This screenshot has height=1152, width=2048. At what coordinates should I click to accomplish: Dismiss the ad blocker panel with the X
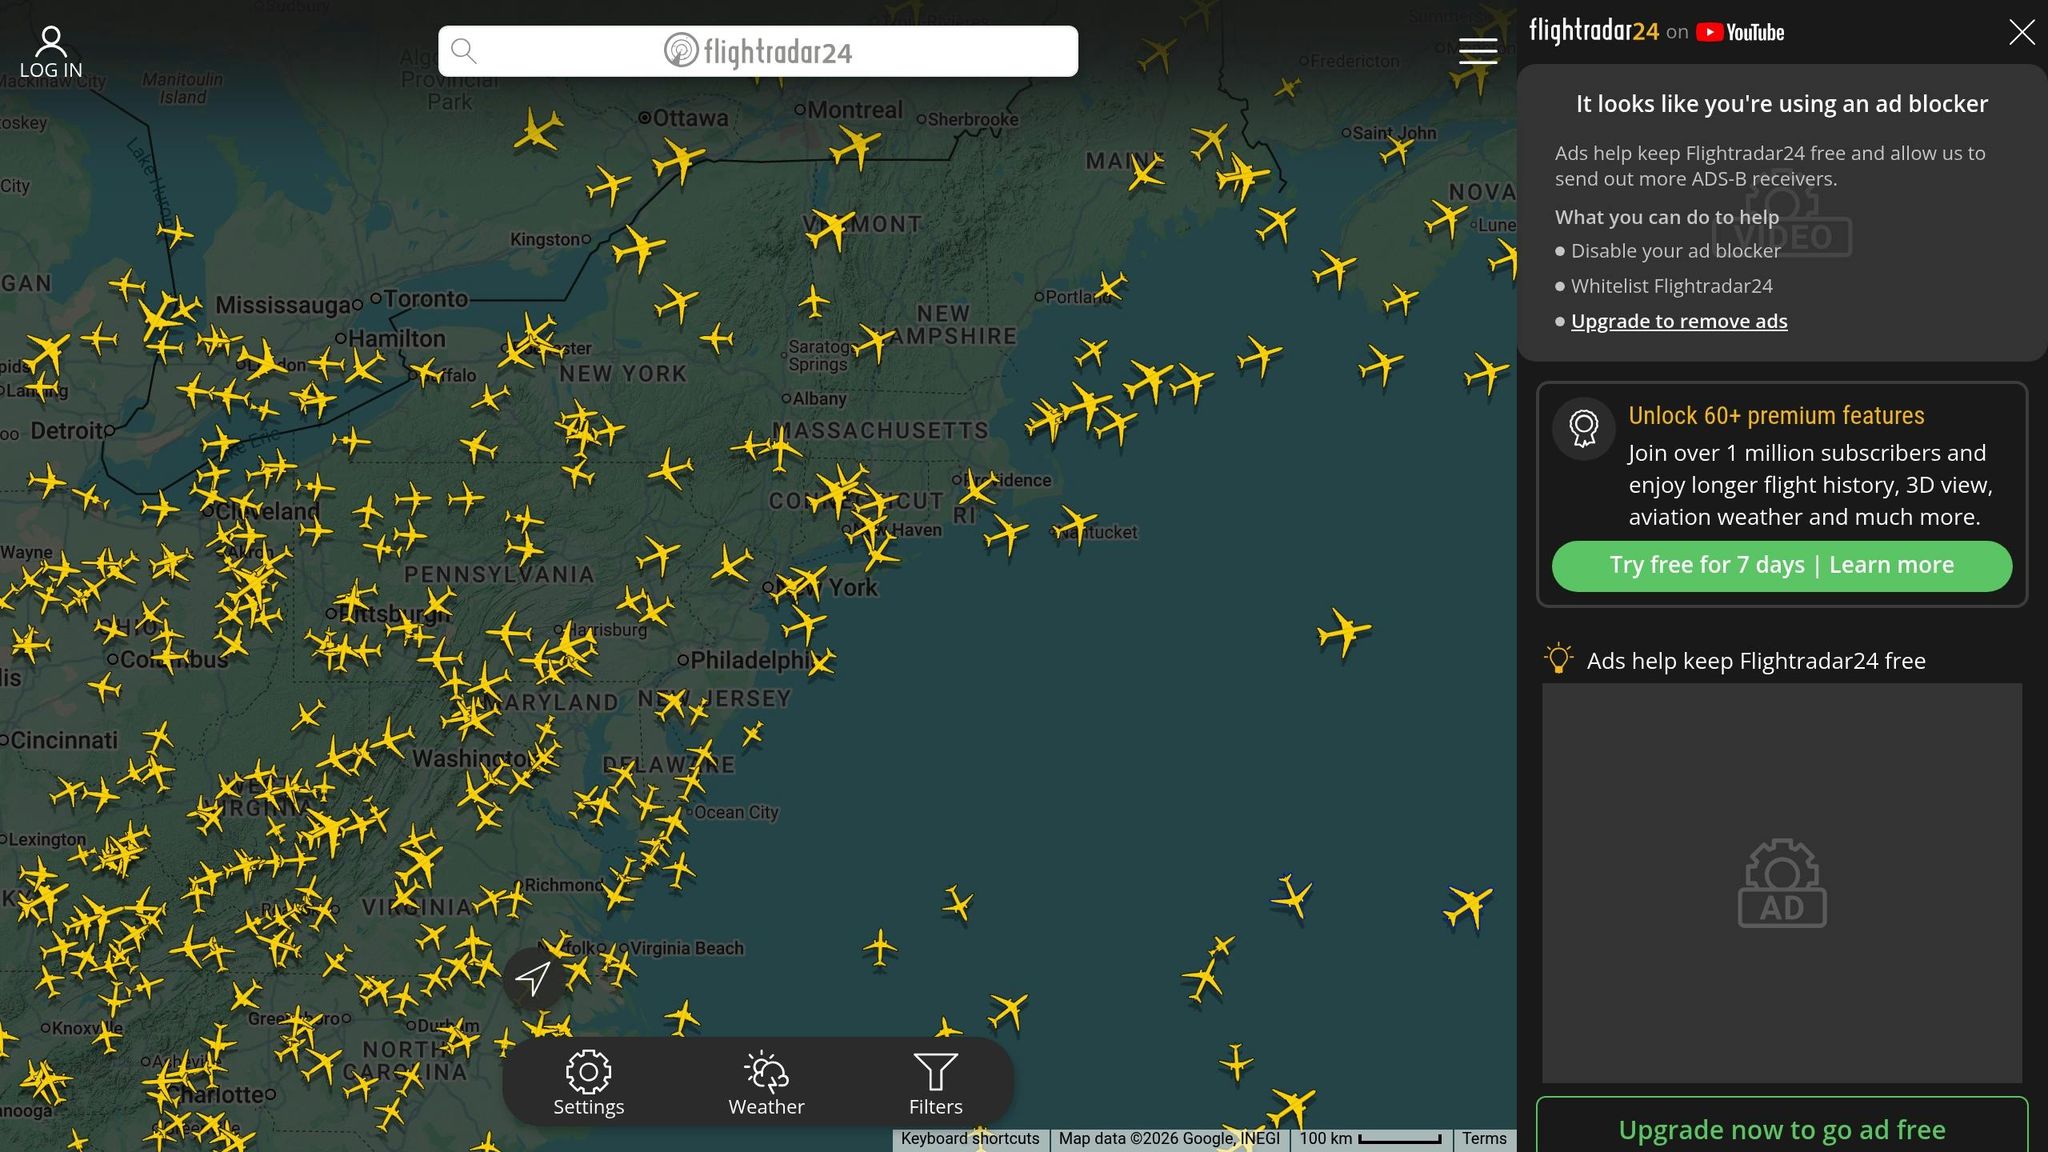click(2022, 32)
